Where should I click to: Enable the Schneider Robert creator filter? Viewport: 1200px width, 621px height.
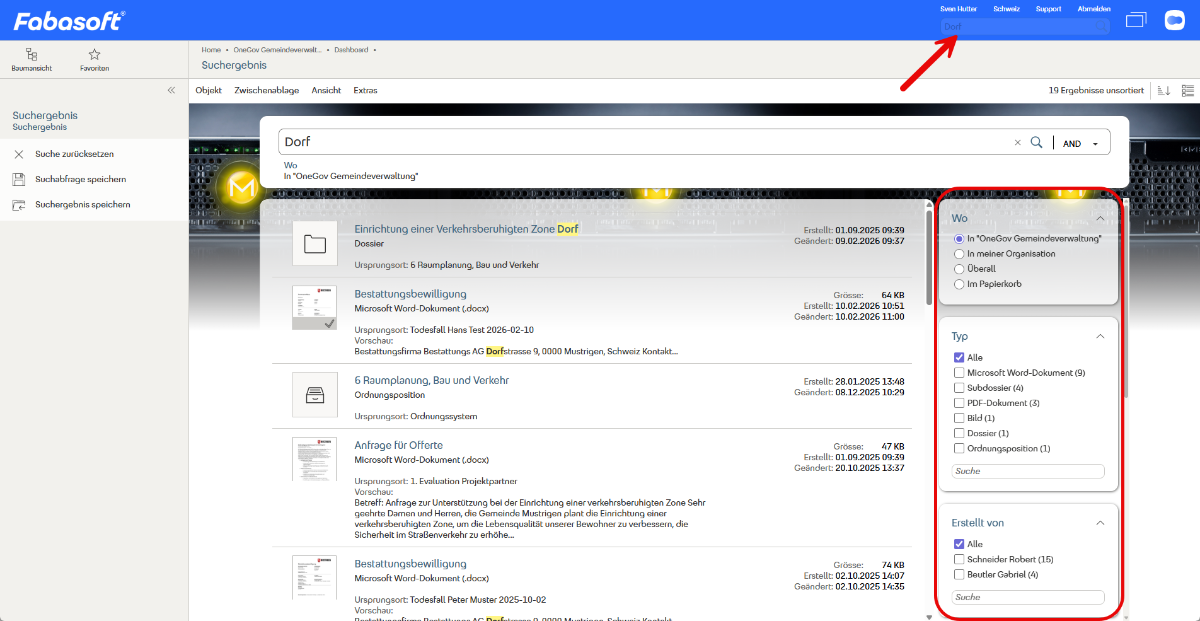coord(959,559)
